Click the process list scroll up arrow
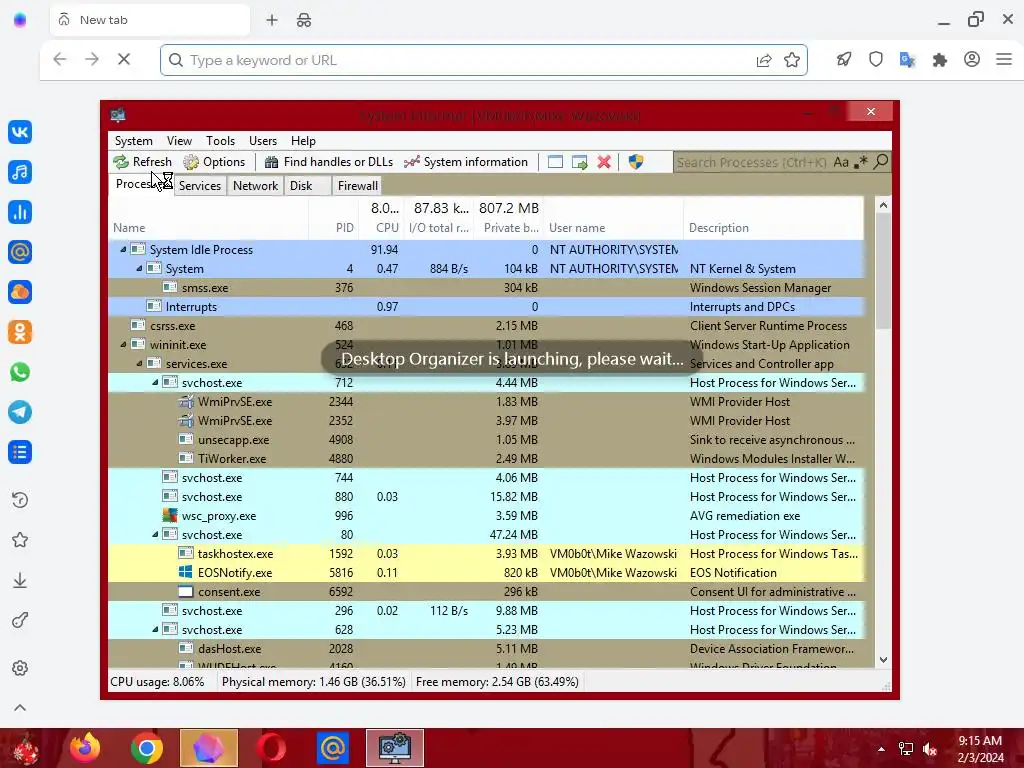Screen dimensions: 1024x768 pos(883,205)
